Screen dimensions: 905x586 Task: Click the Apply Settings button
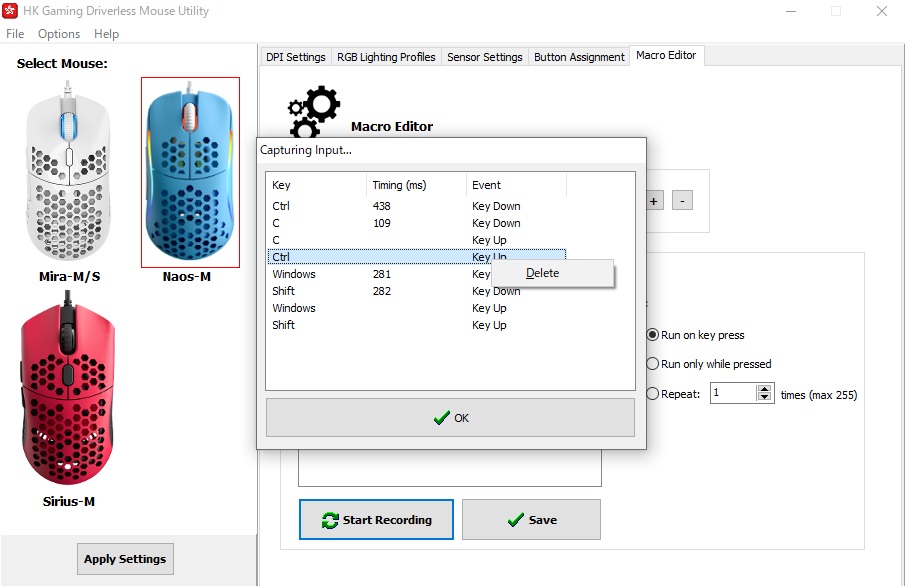pos(125,559)
